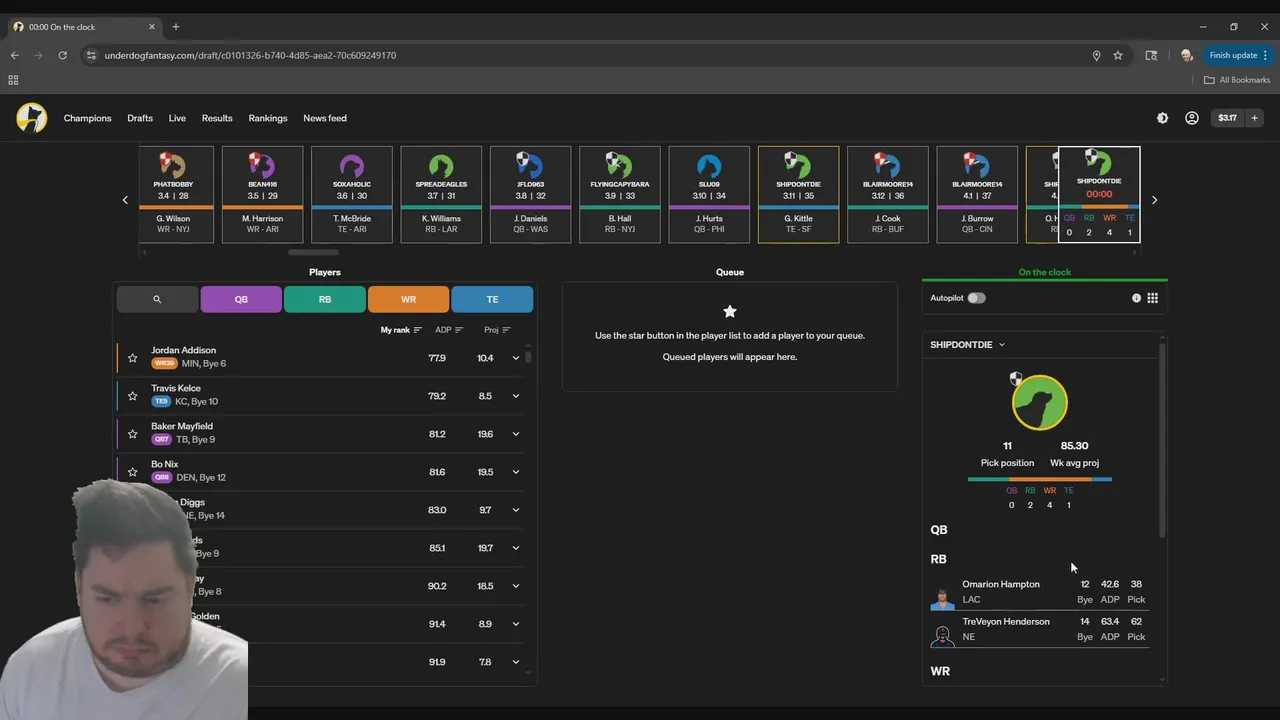The image size is (1280, 720).
Task: Filter players by WR
Action: pos(408,299)
